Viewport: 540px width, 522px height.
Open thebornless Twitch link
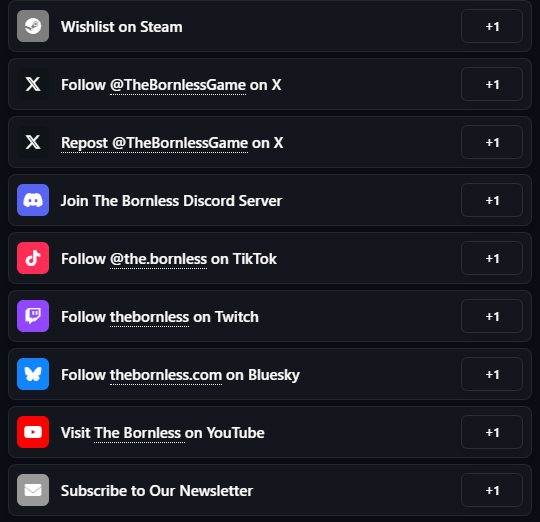149,317
